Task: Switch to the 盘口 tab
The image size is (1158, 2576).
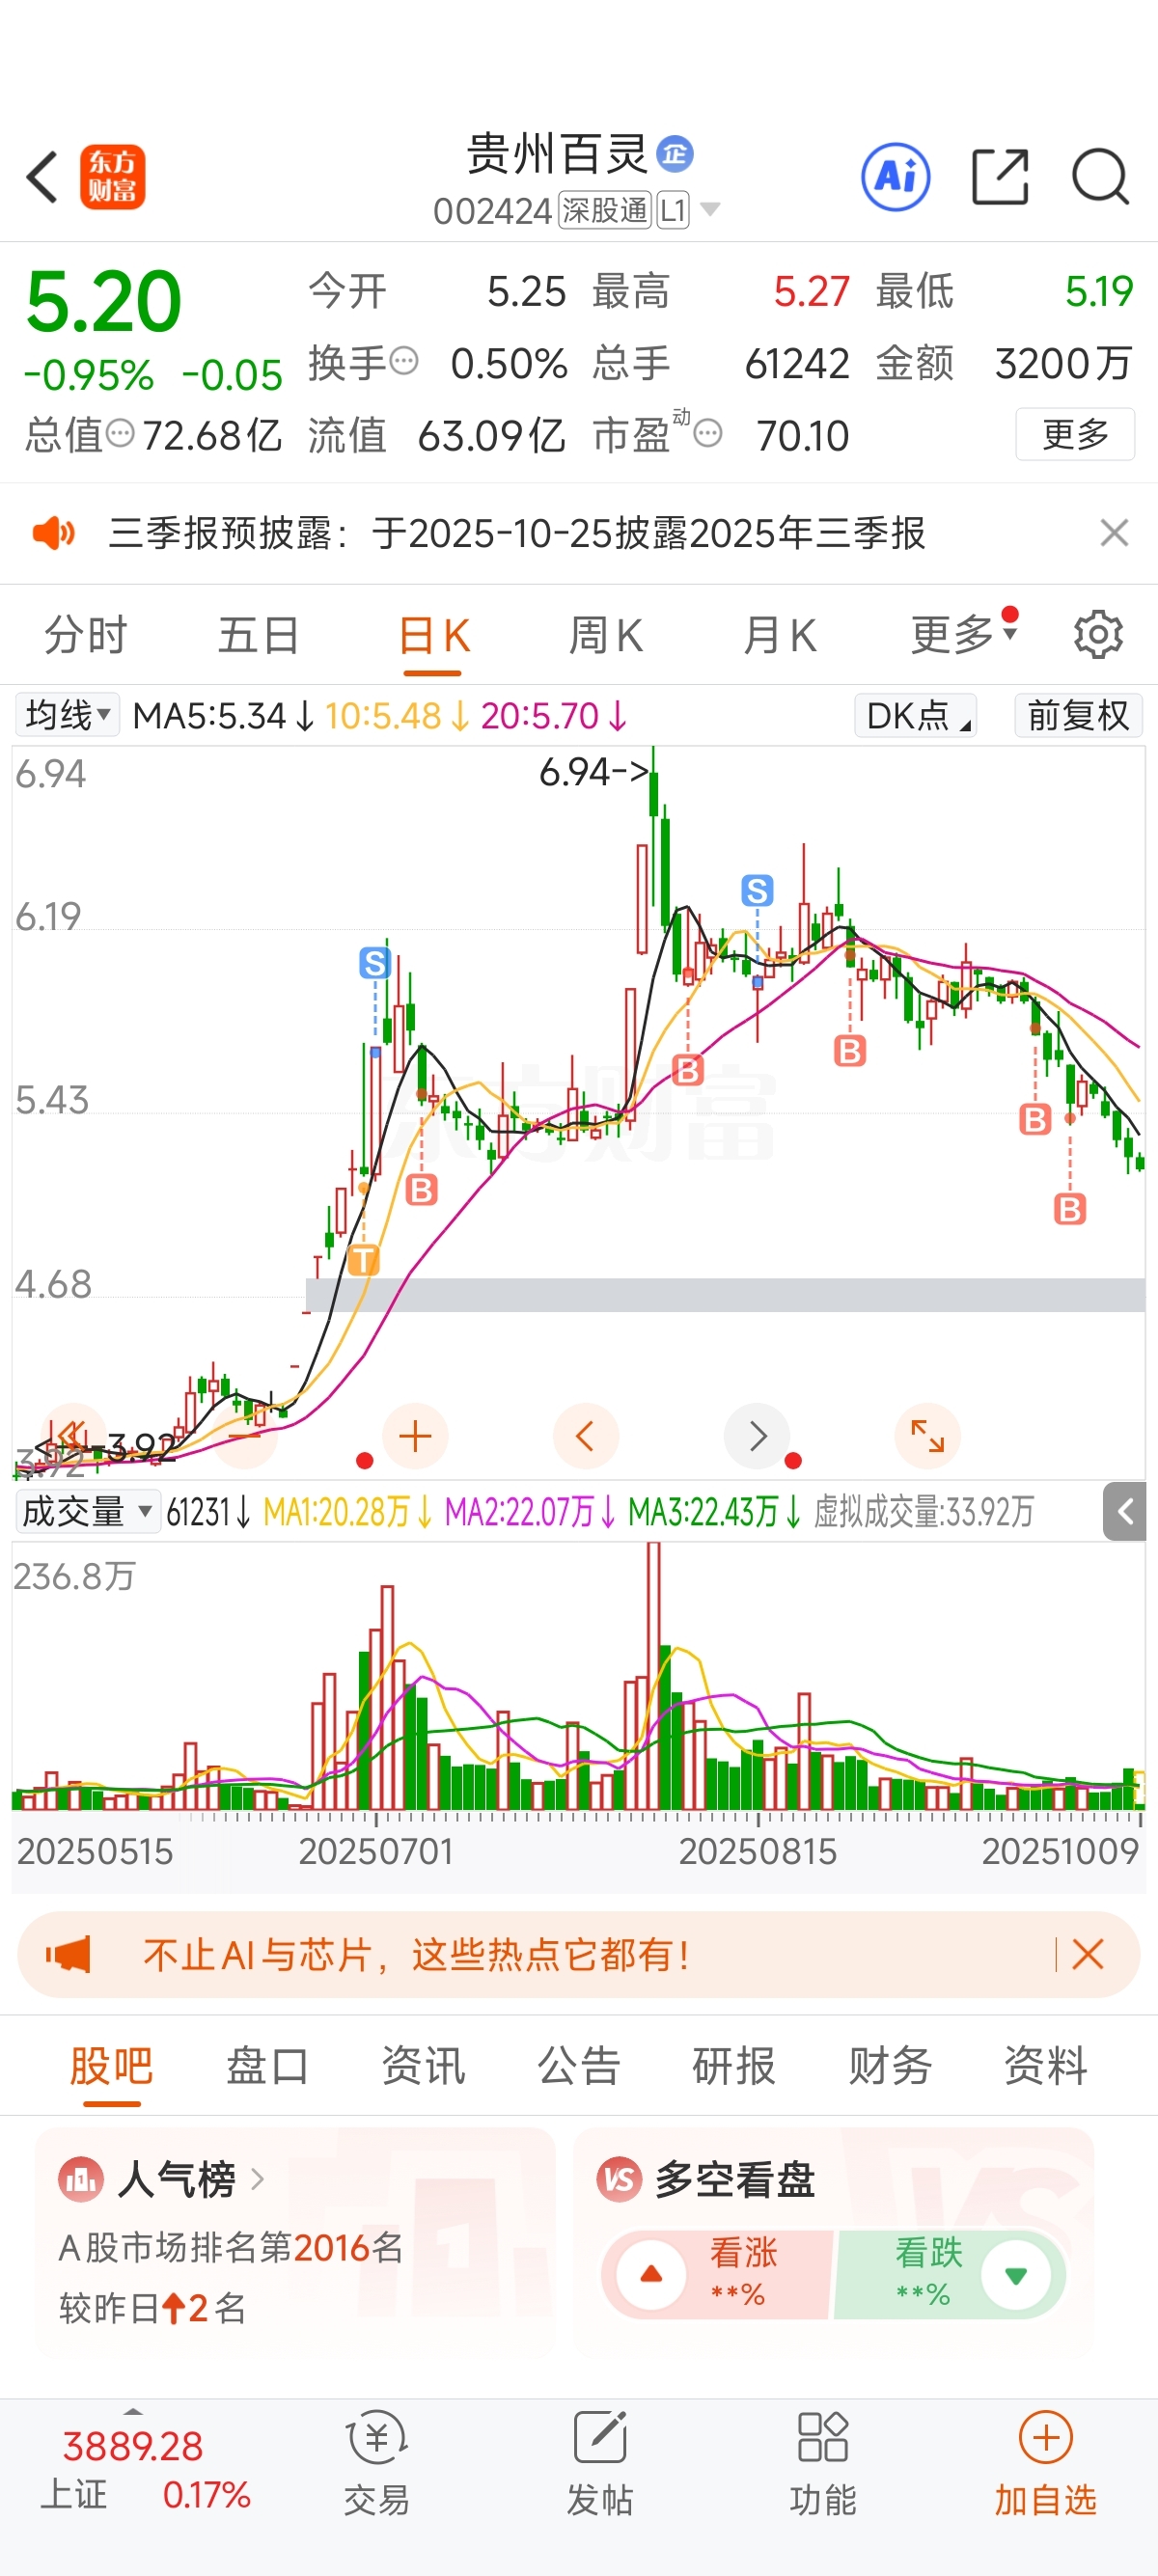Action: 267,2066
